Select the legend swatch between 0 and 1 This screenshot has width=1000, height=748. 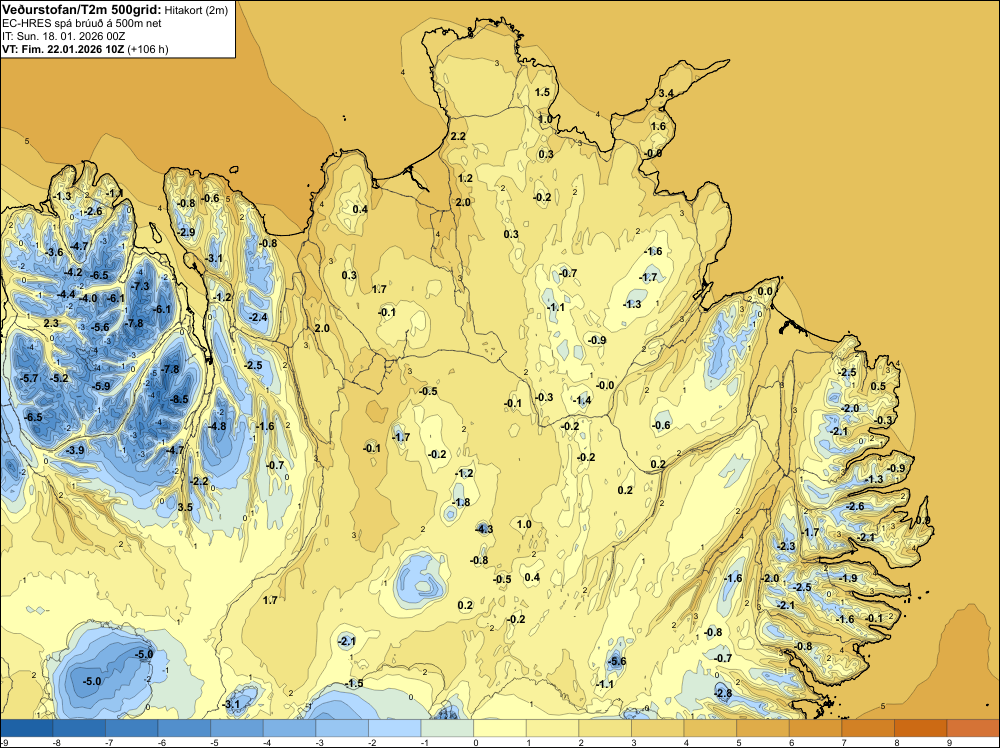499,728
